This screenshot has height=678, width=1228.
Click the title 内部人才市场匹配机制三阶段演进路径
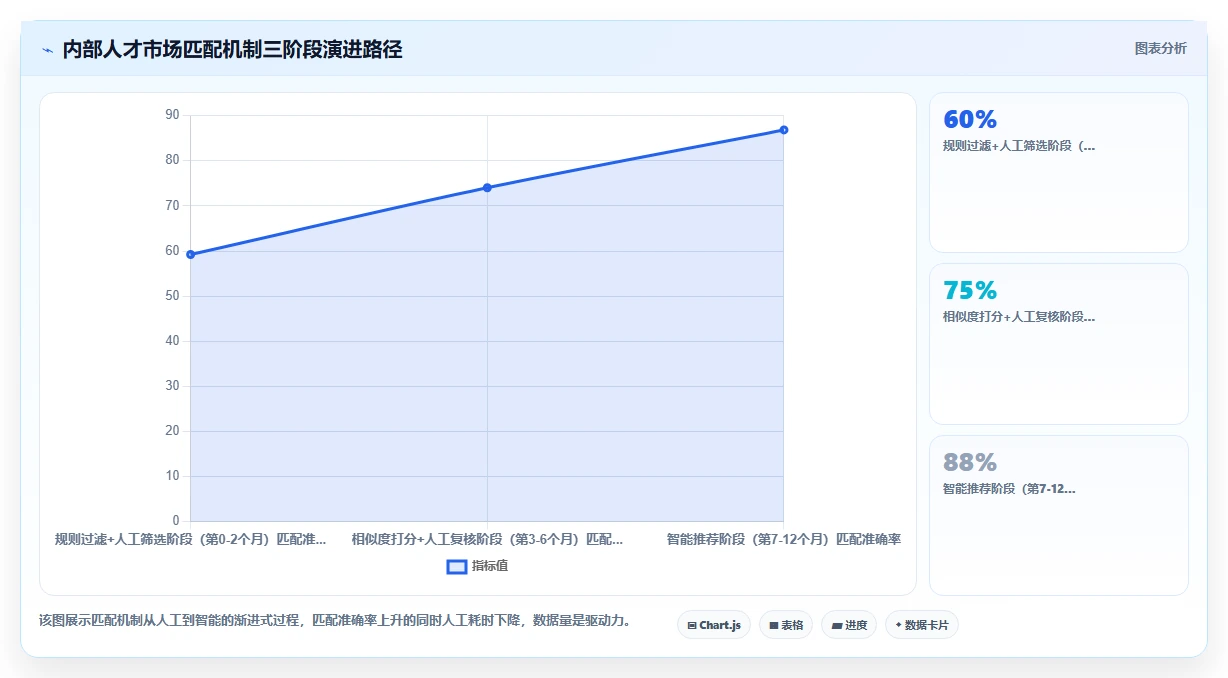232,49
